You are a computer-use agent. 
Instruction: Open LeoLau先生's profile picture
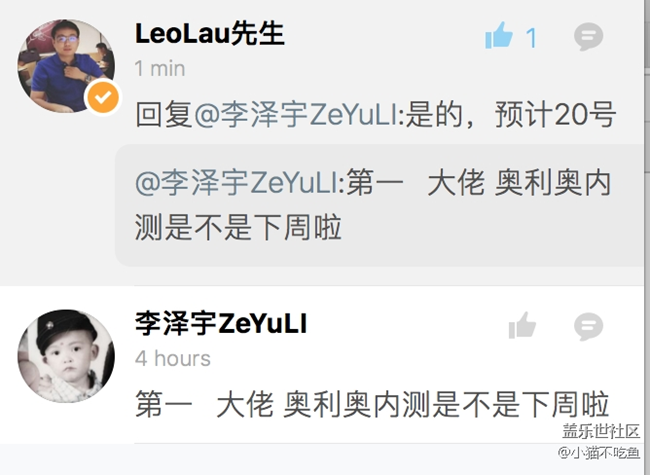pyautogui.click(x=66, y=66)
